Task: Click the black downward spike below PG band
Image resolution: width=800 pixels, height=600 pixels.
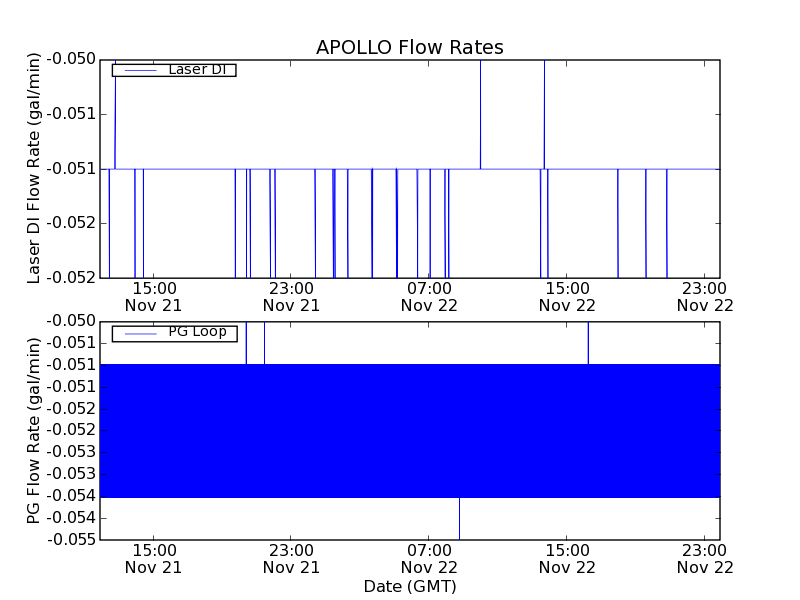Action: pos(459,518)
